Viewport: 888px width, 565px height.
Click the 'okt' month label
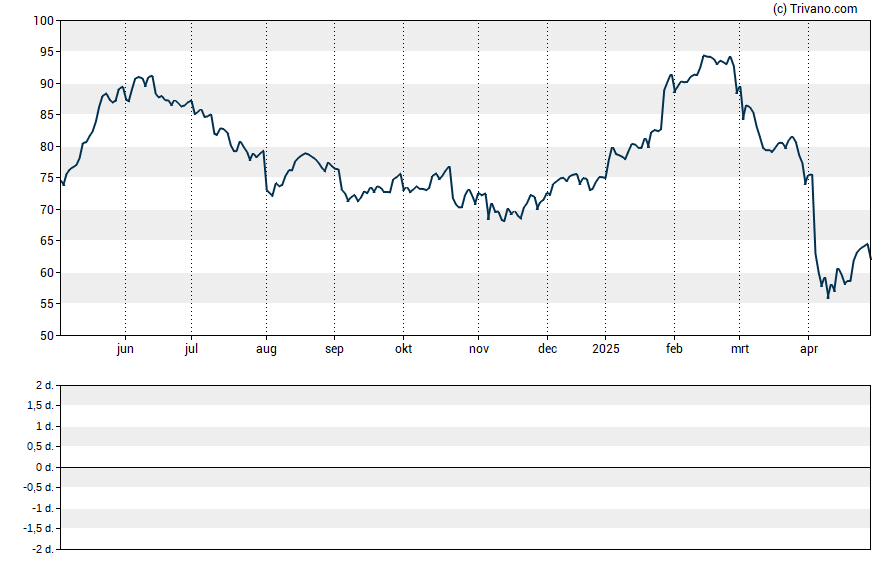(x=403, y=349)
